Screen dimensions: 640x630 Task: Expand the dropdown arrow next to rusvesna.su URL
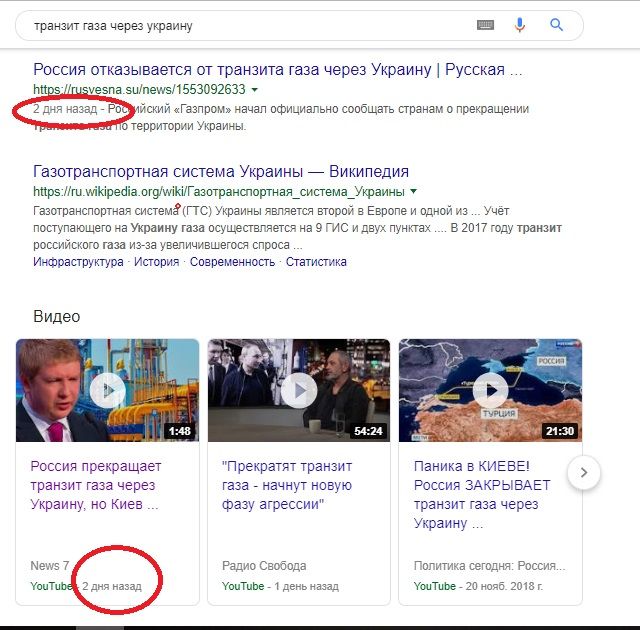(x=255, y=89)
